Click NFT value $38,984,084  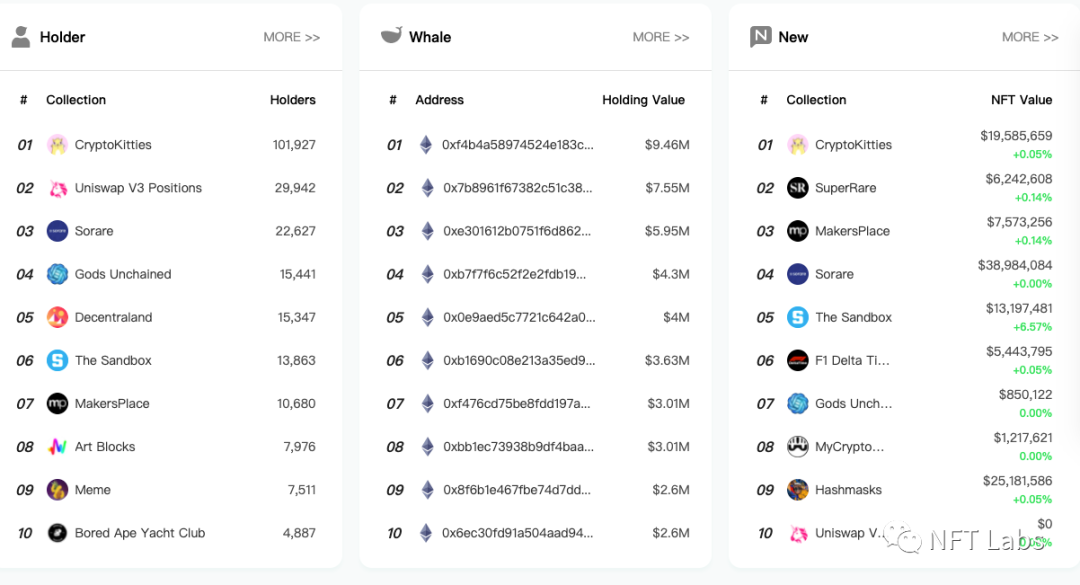(x=1015, y=265)
